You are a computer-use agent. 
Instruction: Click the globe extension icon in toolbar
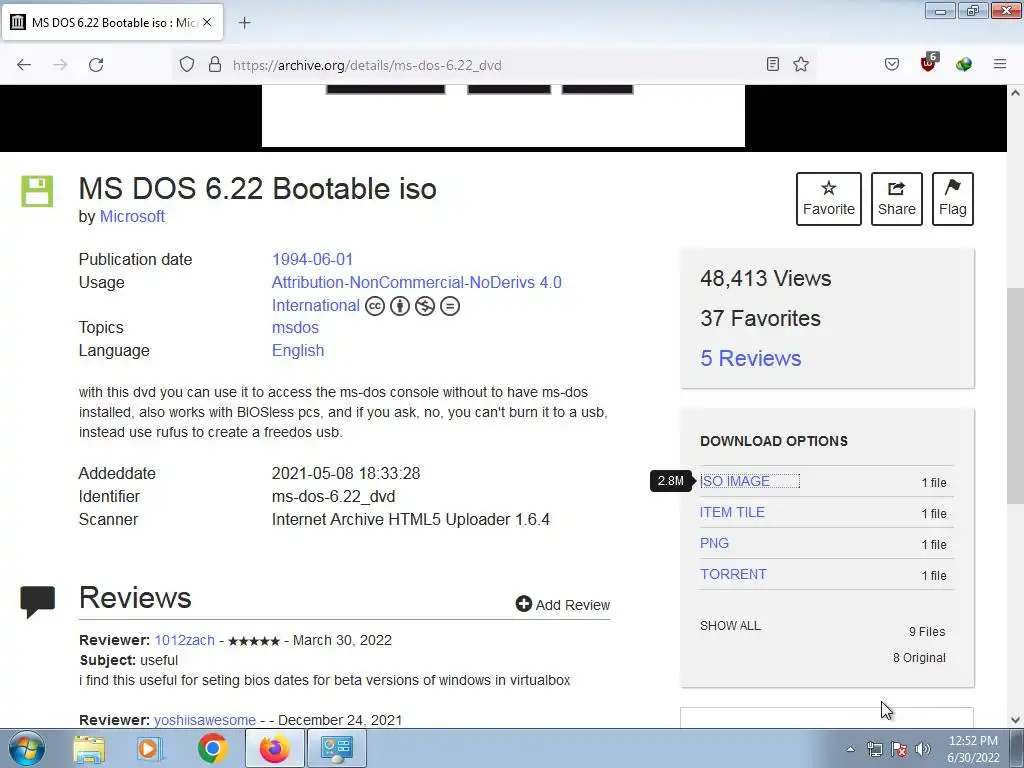click(964, 64)
